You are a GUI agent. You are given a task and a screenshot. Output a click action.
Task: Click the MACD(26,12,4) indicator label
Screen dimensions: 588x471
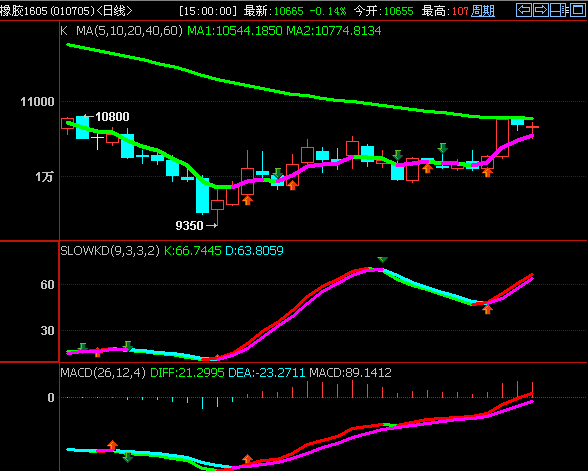103,372
